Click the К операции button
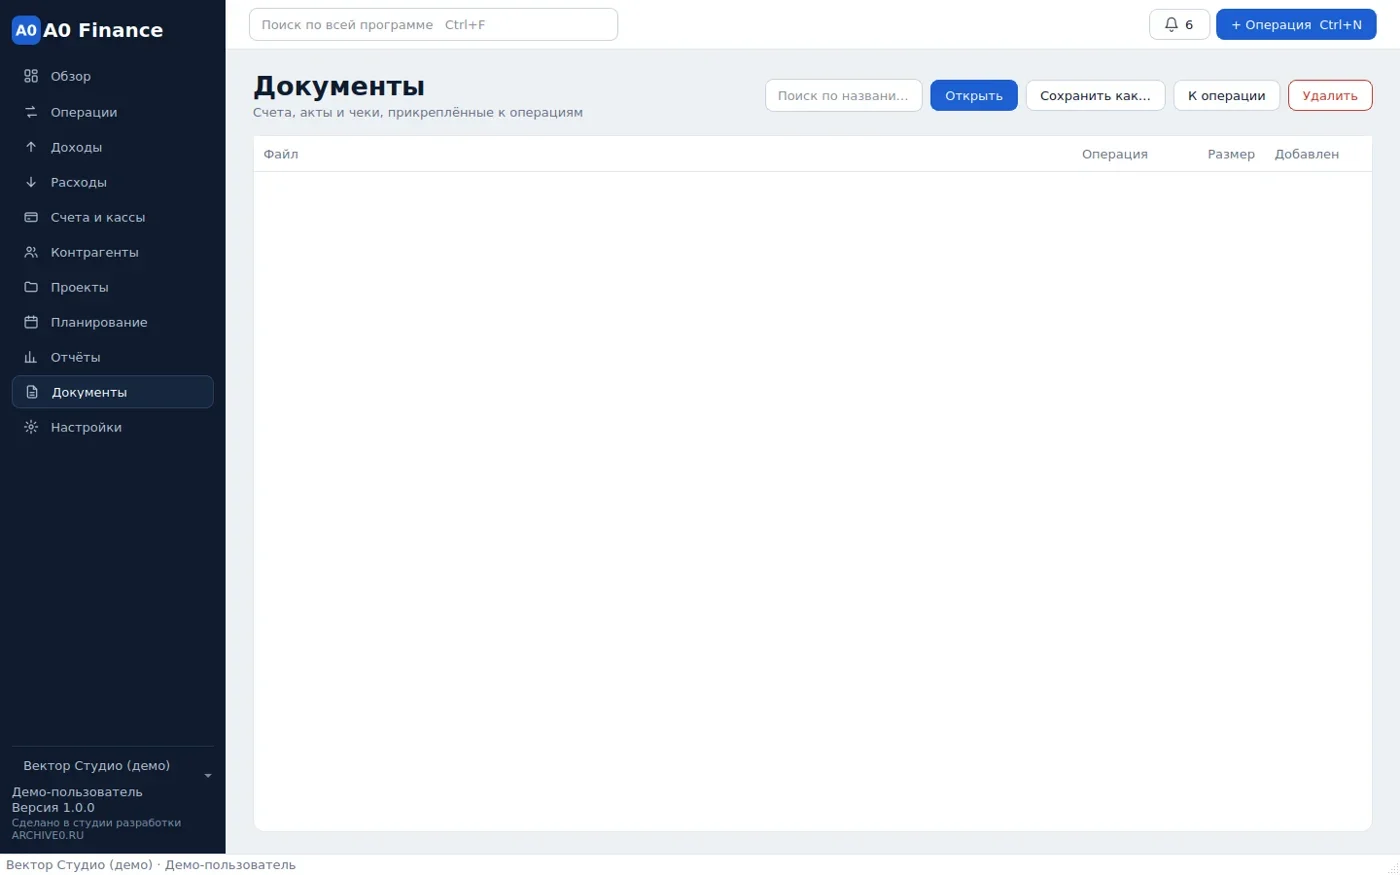1400x875 pixels. pos(1226,96)
